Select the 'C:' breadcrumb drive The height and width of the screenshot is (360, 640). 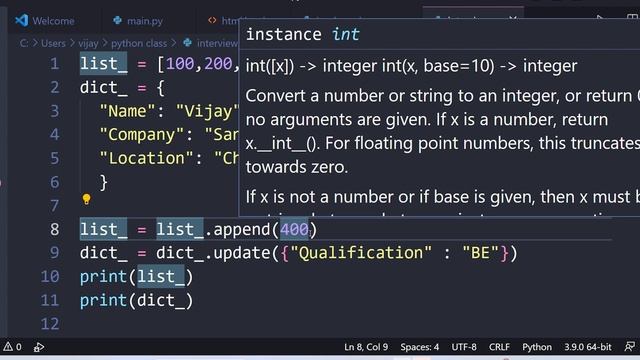point(24,43)
